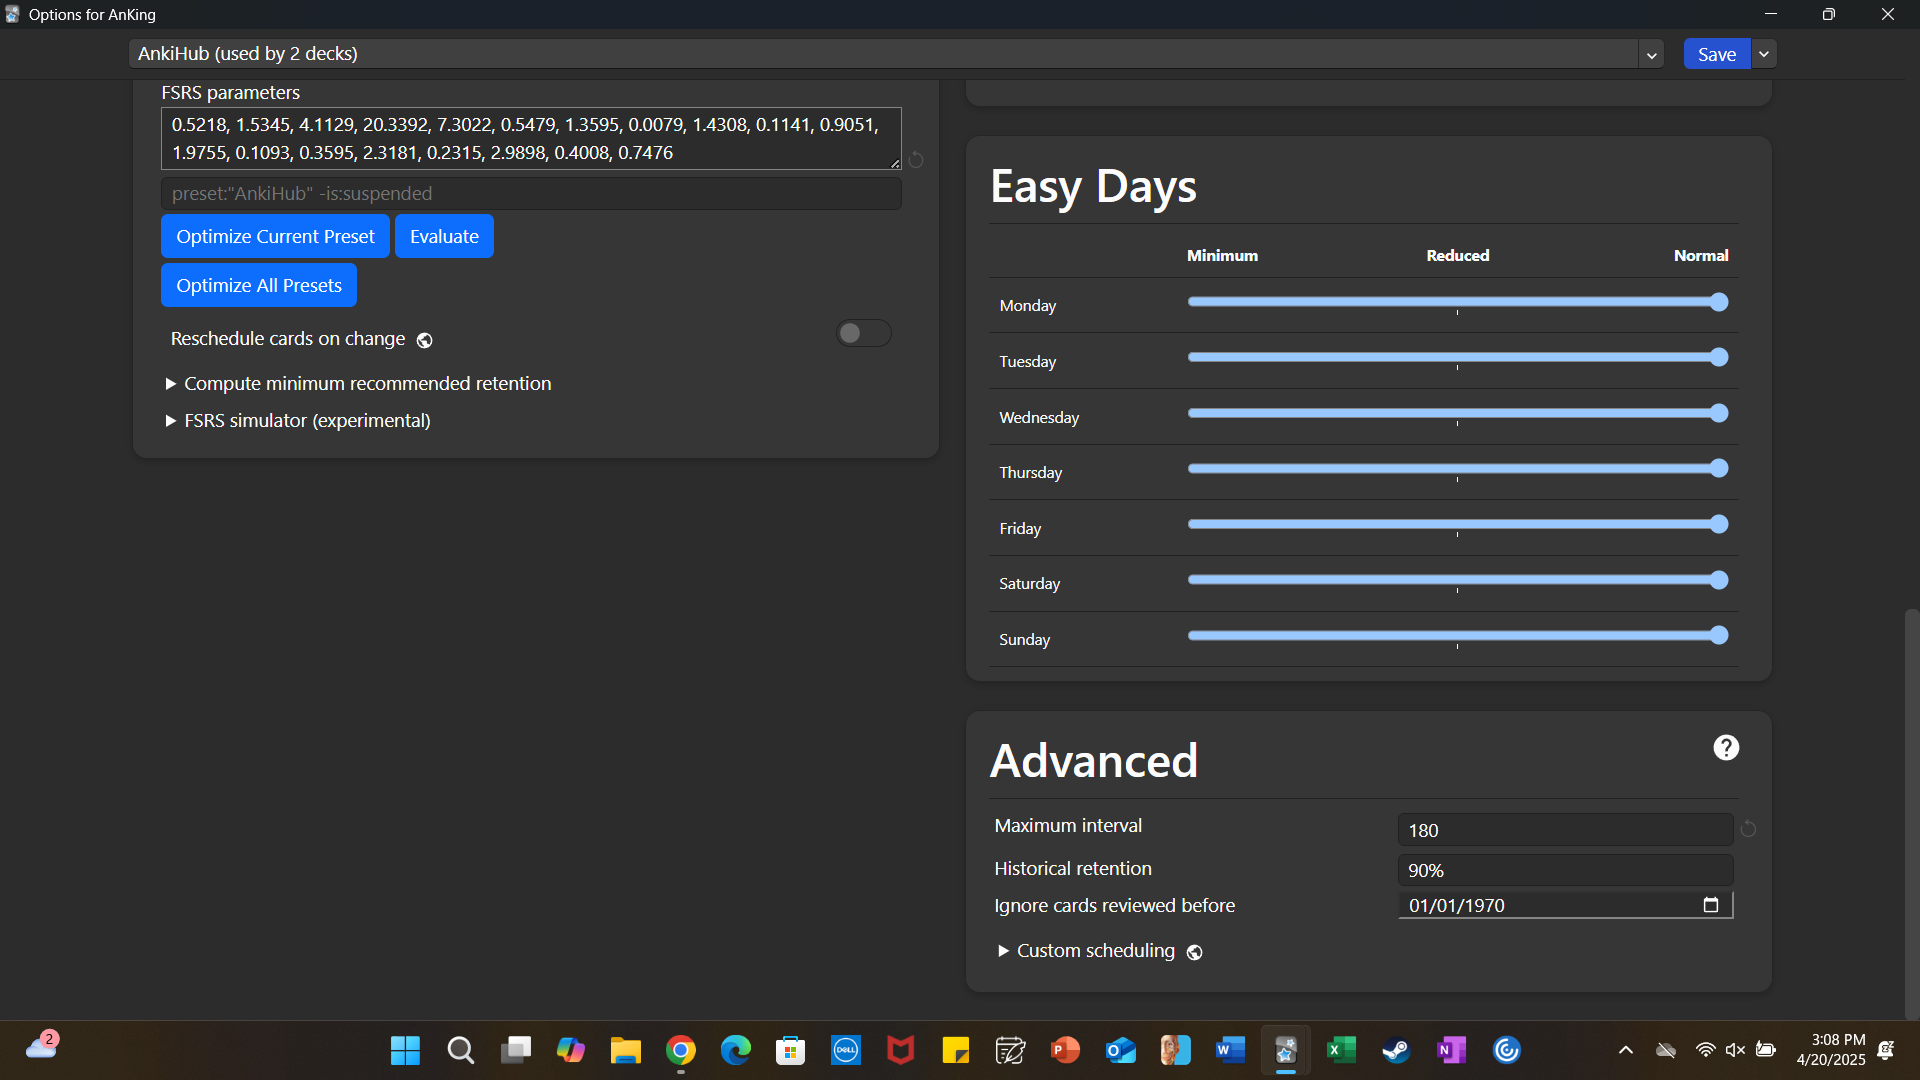Open Microsoft Edge from the taskbar
This screenshot has width=1920, height=1080.
[x=736, y=1050]
